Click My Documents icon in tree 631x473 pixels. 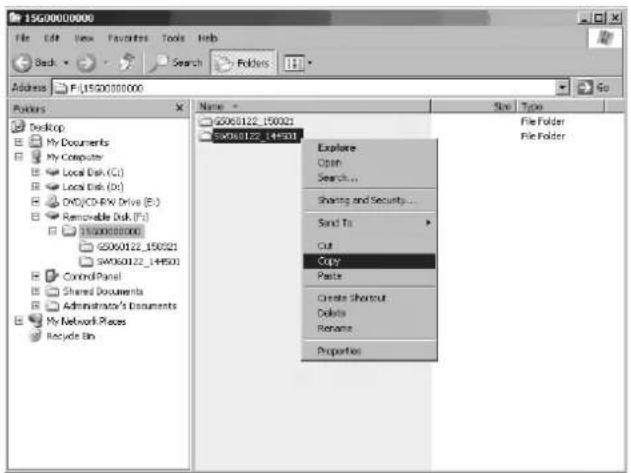point(36,142)
